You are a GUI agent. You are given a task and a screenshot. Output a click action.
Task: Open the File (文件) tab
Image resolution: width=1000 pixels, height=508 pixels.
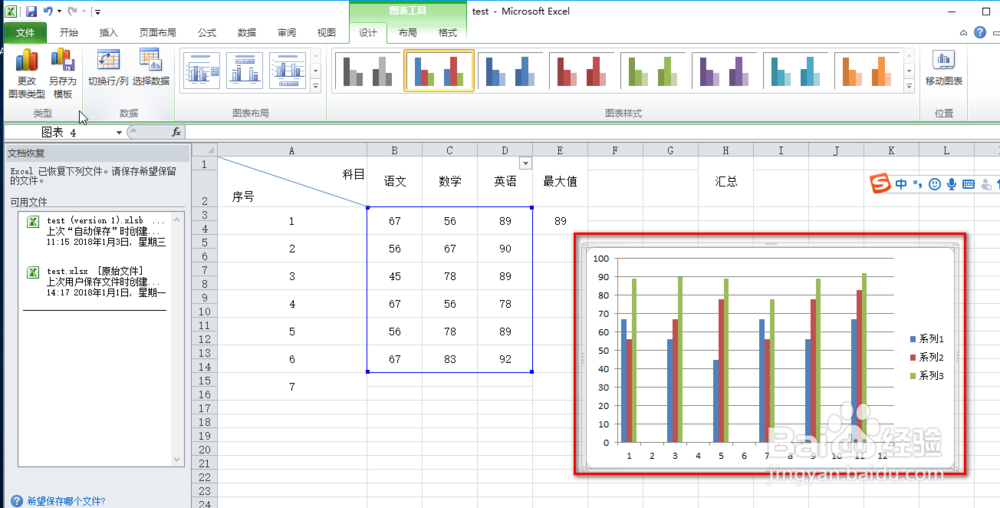(26, 33)
